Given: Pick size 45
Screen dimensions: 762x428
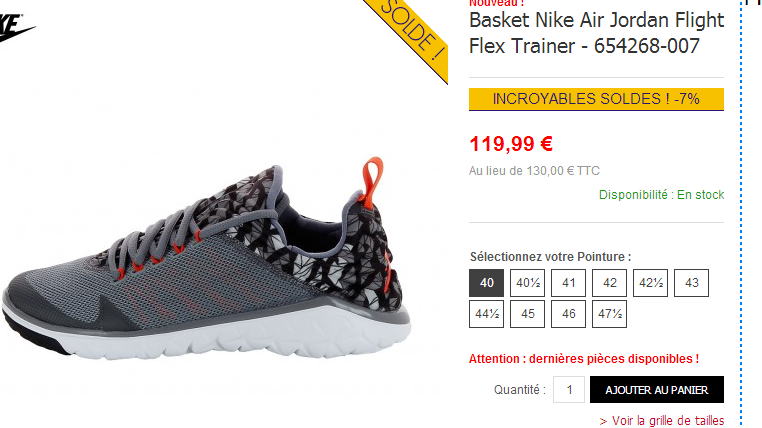Looking at the screenshot, I should click(x=527, y=314).
